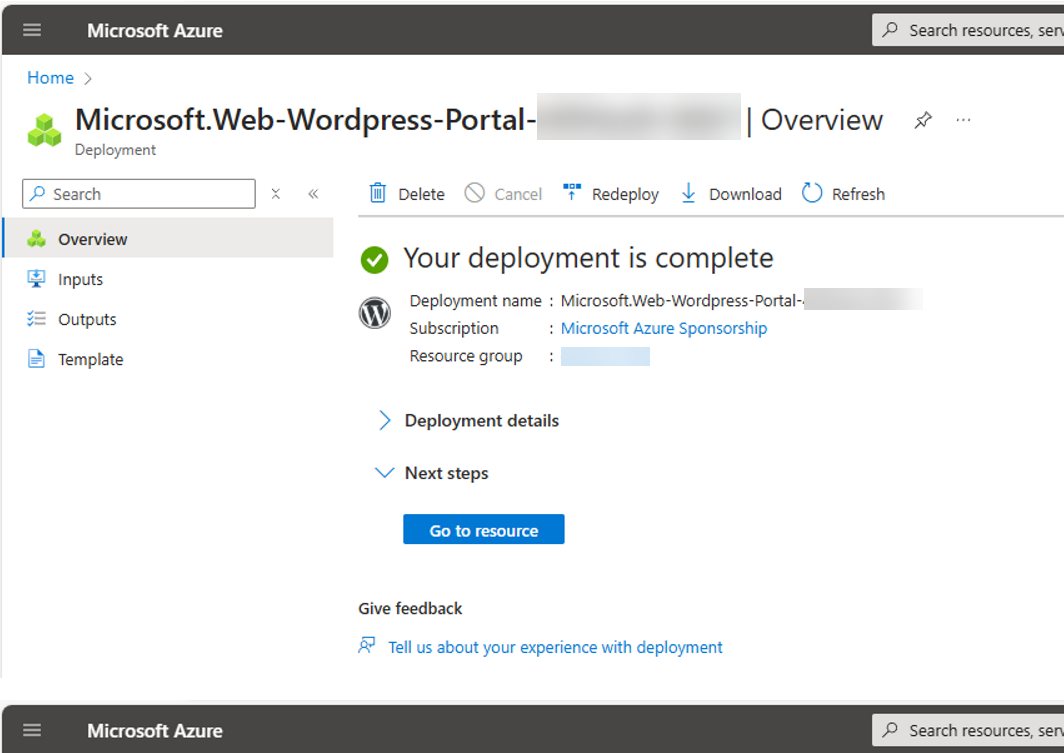Screen dimensions: 1064x753
Task: Clear the sidebar search with the X icon
Action: pyautogui.click(x=276, y=194)
